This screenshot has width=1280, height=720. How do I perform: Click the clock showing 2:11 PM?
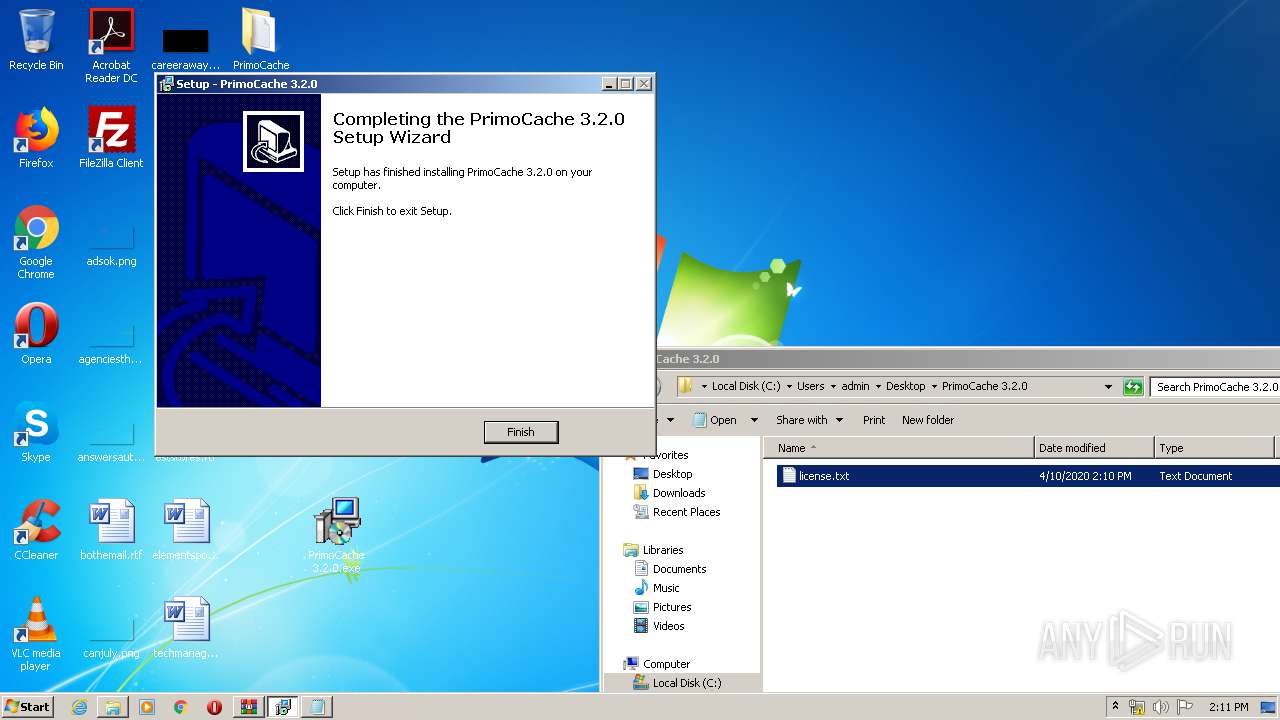(1228, 707)
